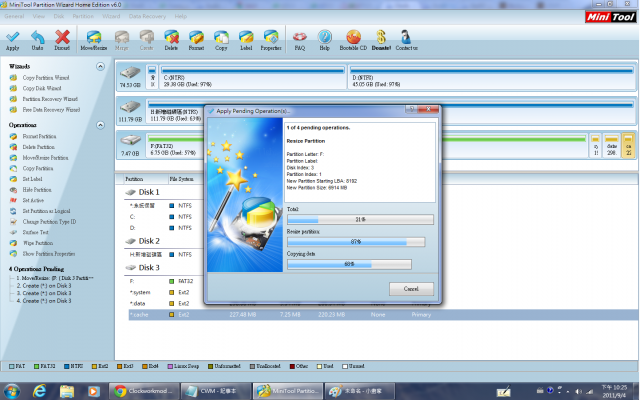Click Format Partition in Operations panel

[x=39, y=136]
